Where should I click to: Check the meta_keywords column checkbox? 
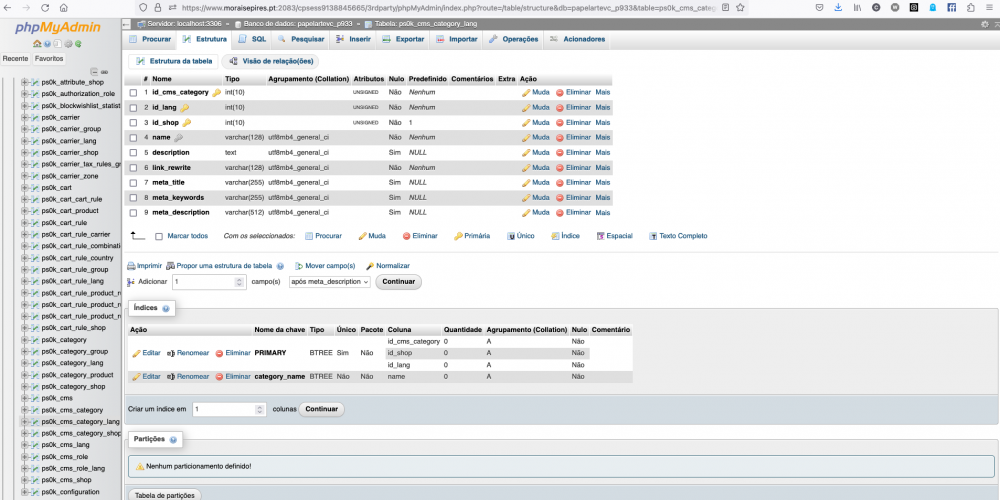pos(133,198)
